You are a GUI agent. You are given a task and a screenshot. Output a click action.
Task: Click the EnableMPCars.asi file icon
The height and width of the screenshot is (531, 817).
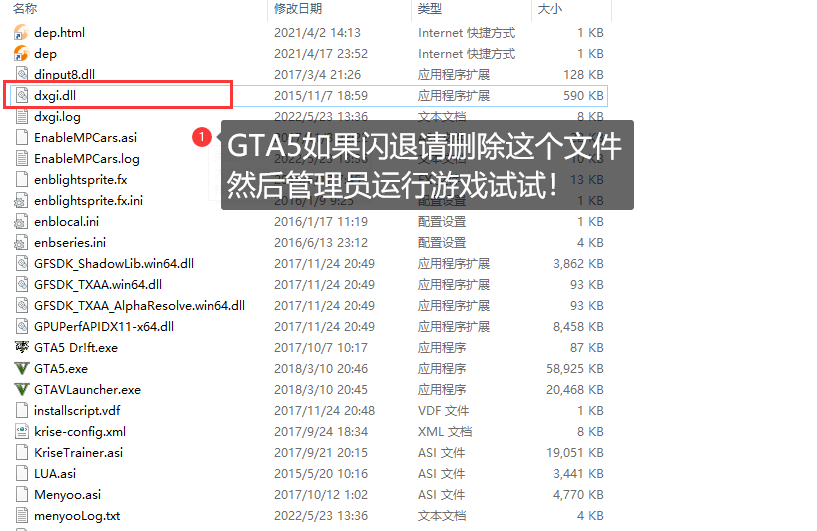pos(21,138)
